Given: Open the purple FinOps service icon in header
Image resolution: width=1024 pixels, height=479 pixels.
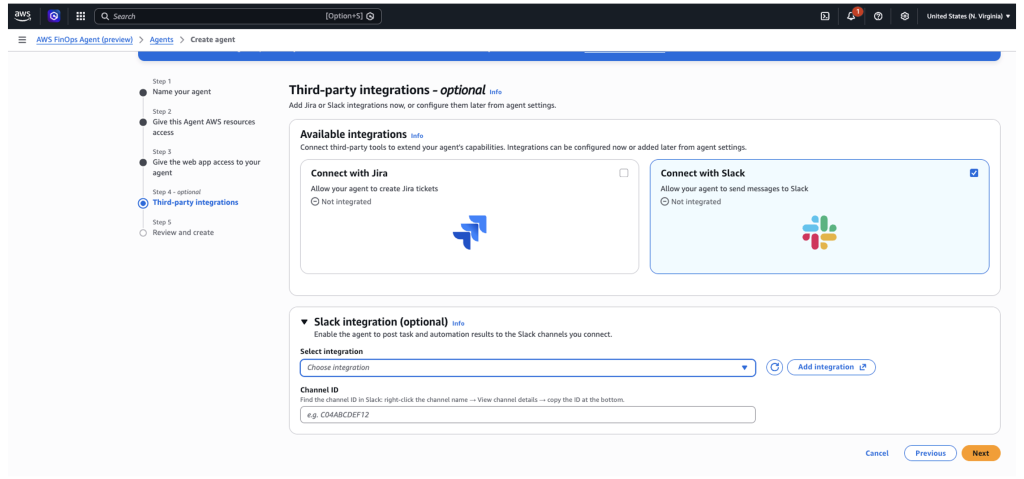Looking at the screenshot, I should click(54, 16).
